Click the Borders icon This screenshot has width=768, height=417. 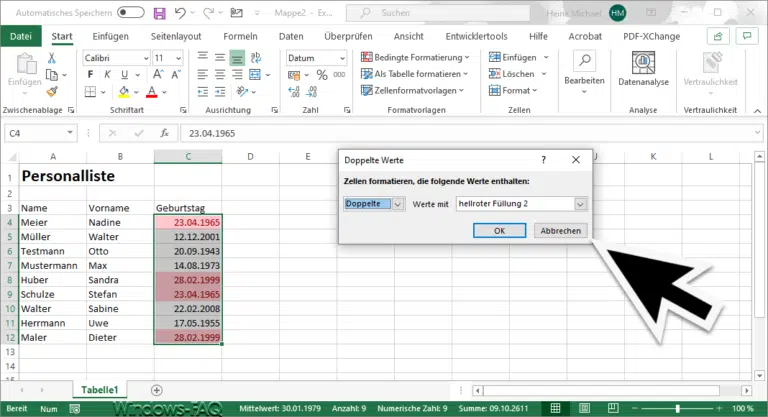tap(90, 92)
